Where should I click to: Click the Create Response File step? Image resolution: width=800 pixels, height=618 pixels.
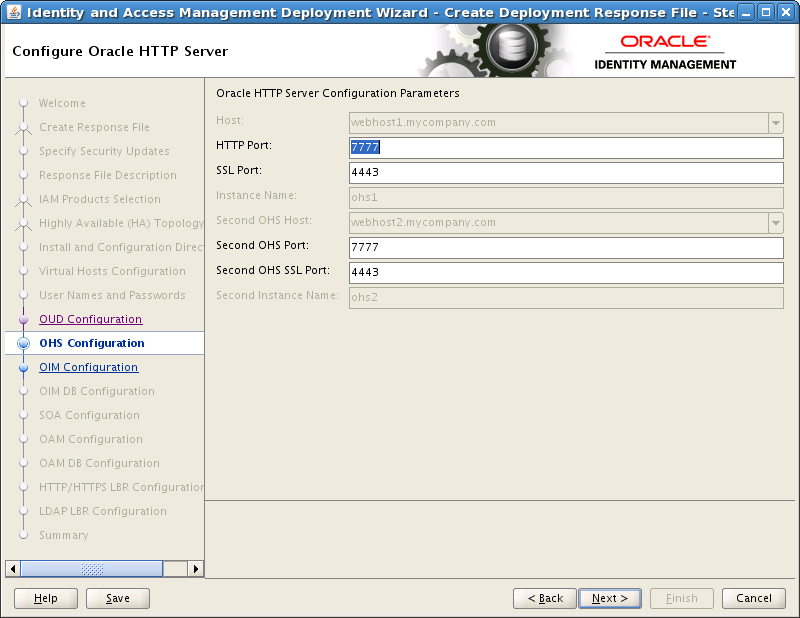[94, 127]
